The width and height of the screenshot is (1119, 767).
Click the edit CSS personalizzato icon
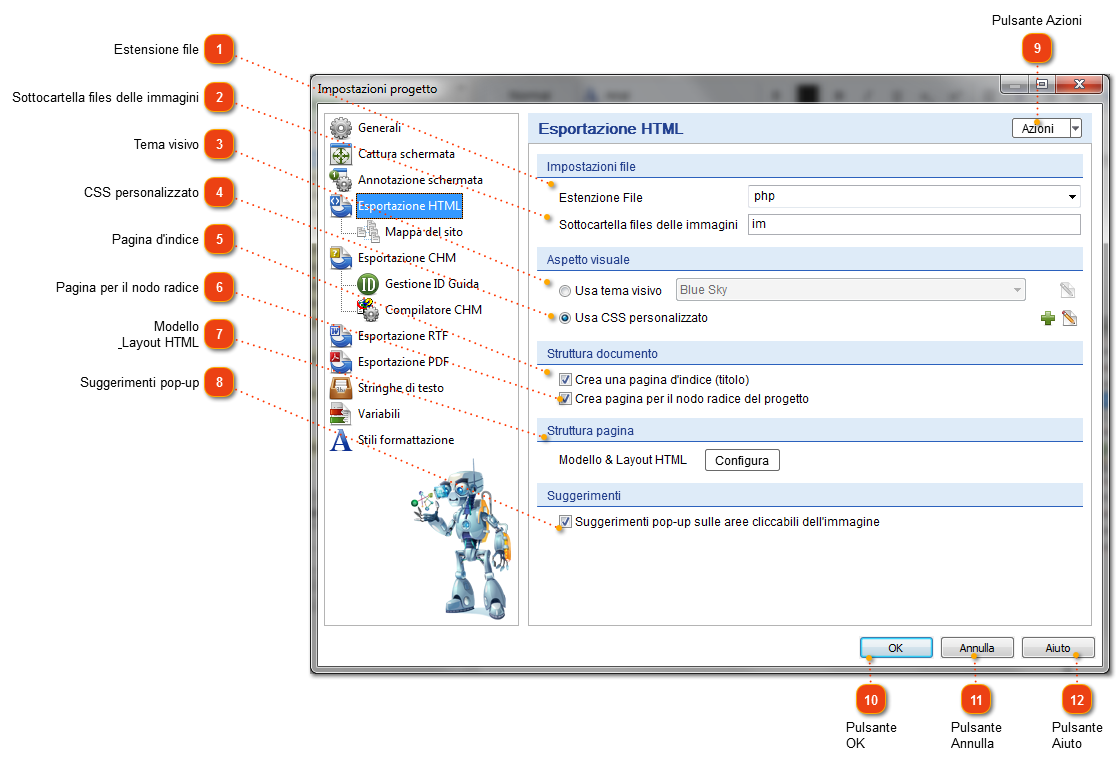(1069, 319)
